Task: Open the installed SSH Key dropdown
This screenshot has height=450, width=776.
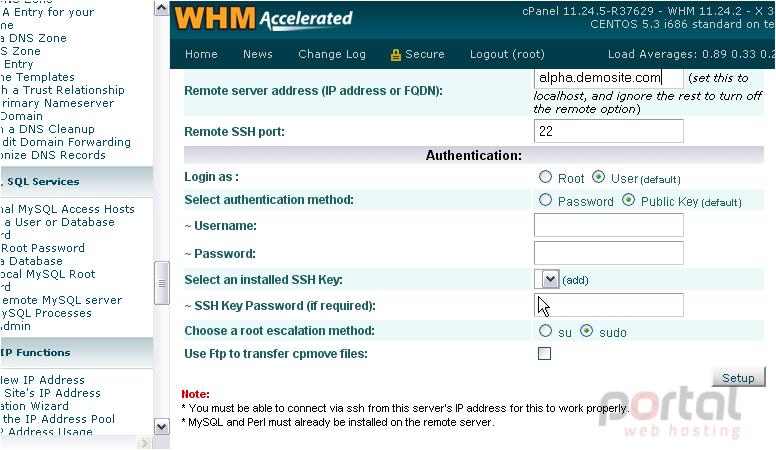Action: pos(547,279)
